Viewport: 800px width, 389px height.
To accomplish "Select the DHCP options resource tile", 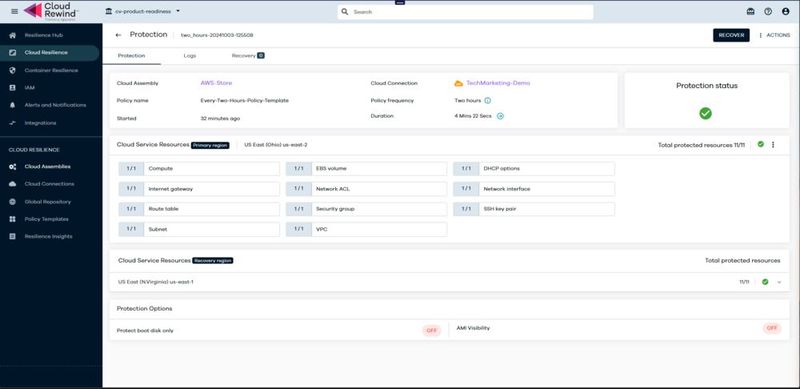I will (x=534, y=168).
